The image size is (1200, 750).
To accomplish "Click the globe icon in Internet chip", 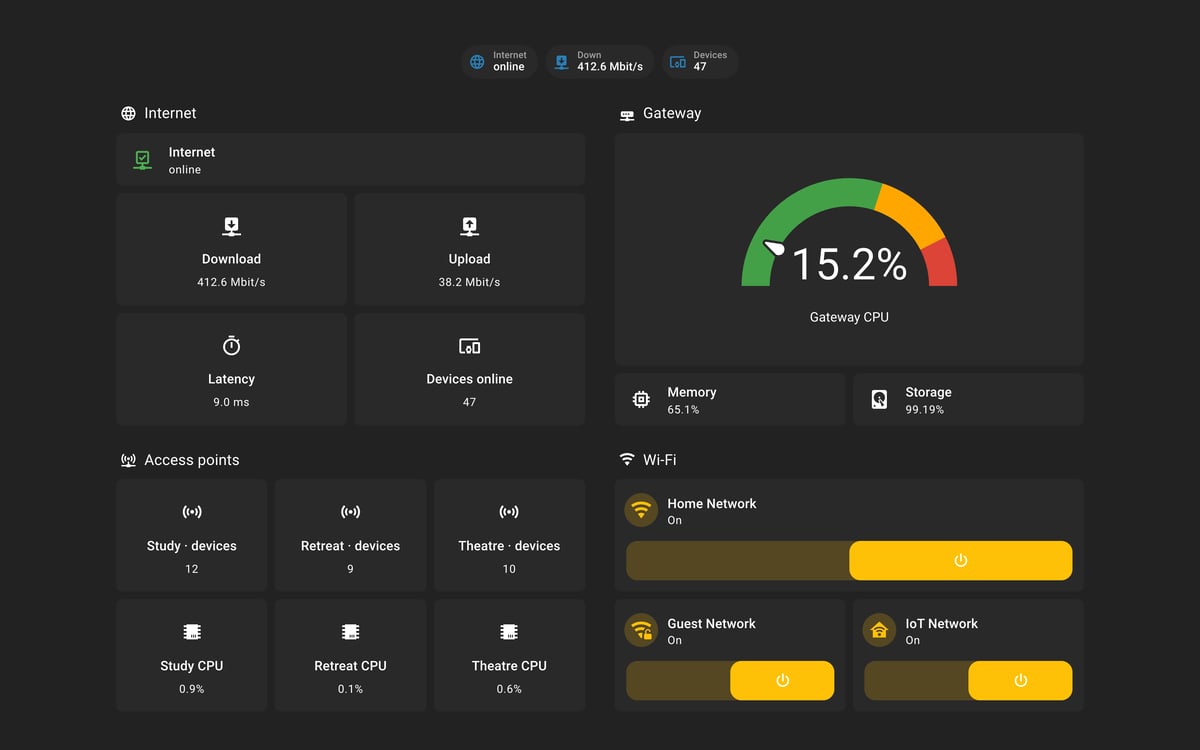I will coord(477,62).
